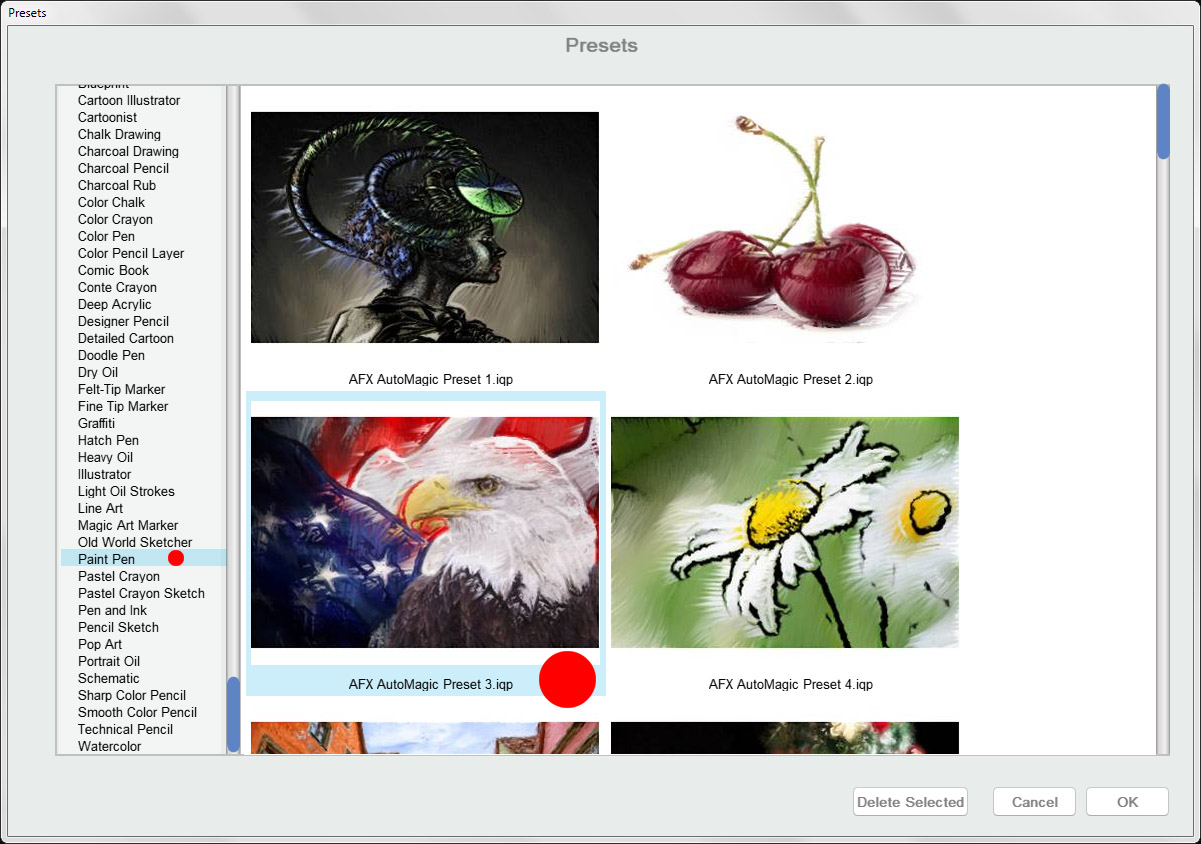Select the Pencil Sketch entry
Viewport: 1201px width, 844px height.
pyautogui.click(x=118, y=627)
